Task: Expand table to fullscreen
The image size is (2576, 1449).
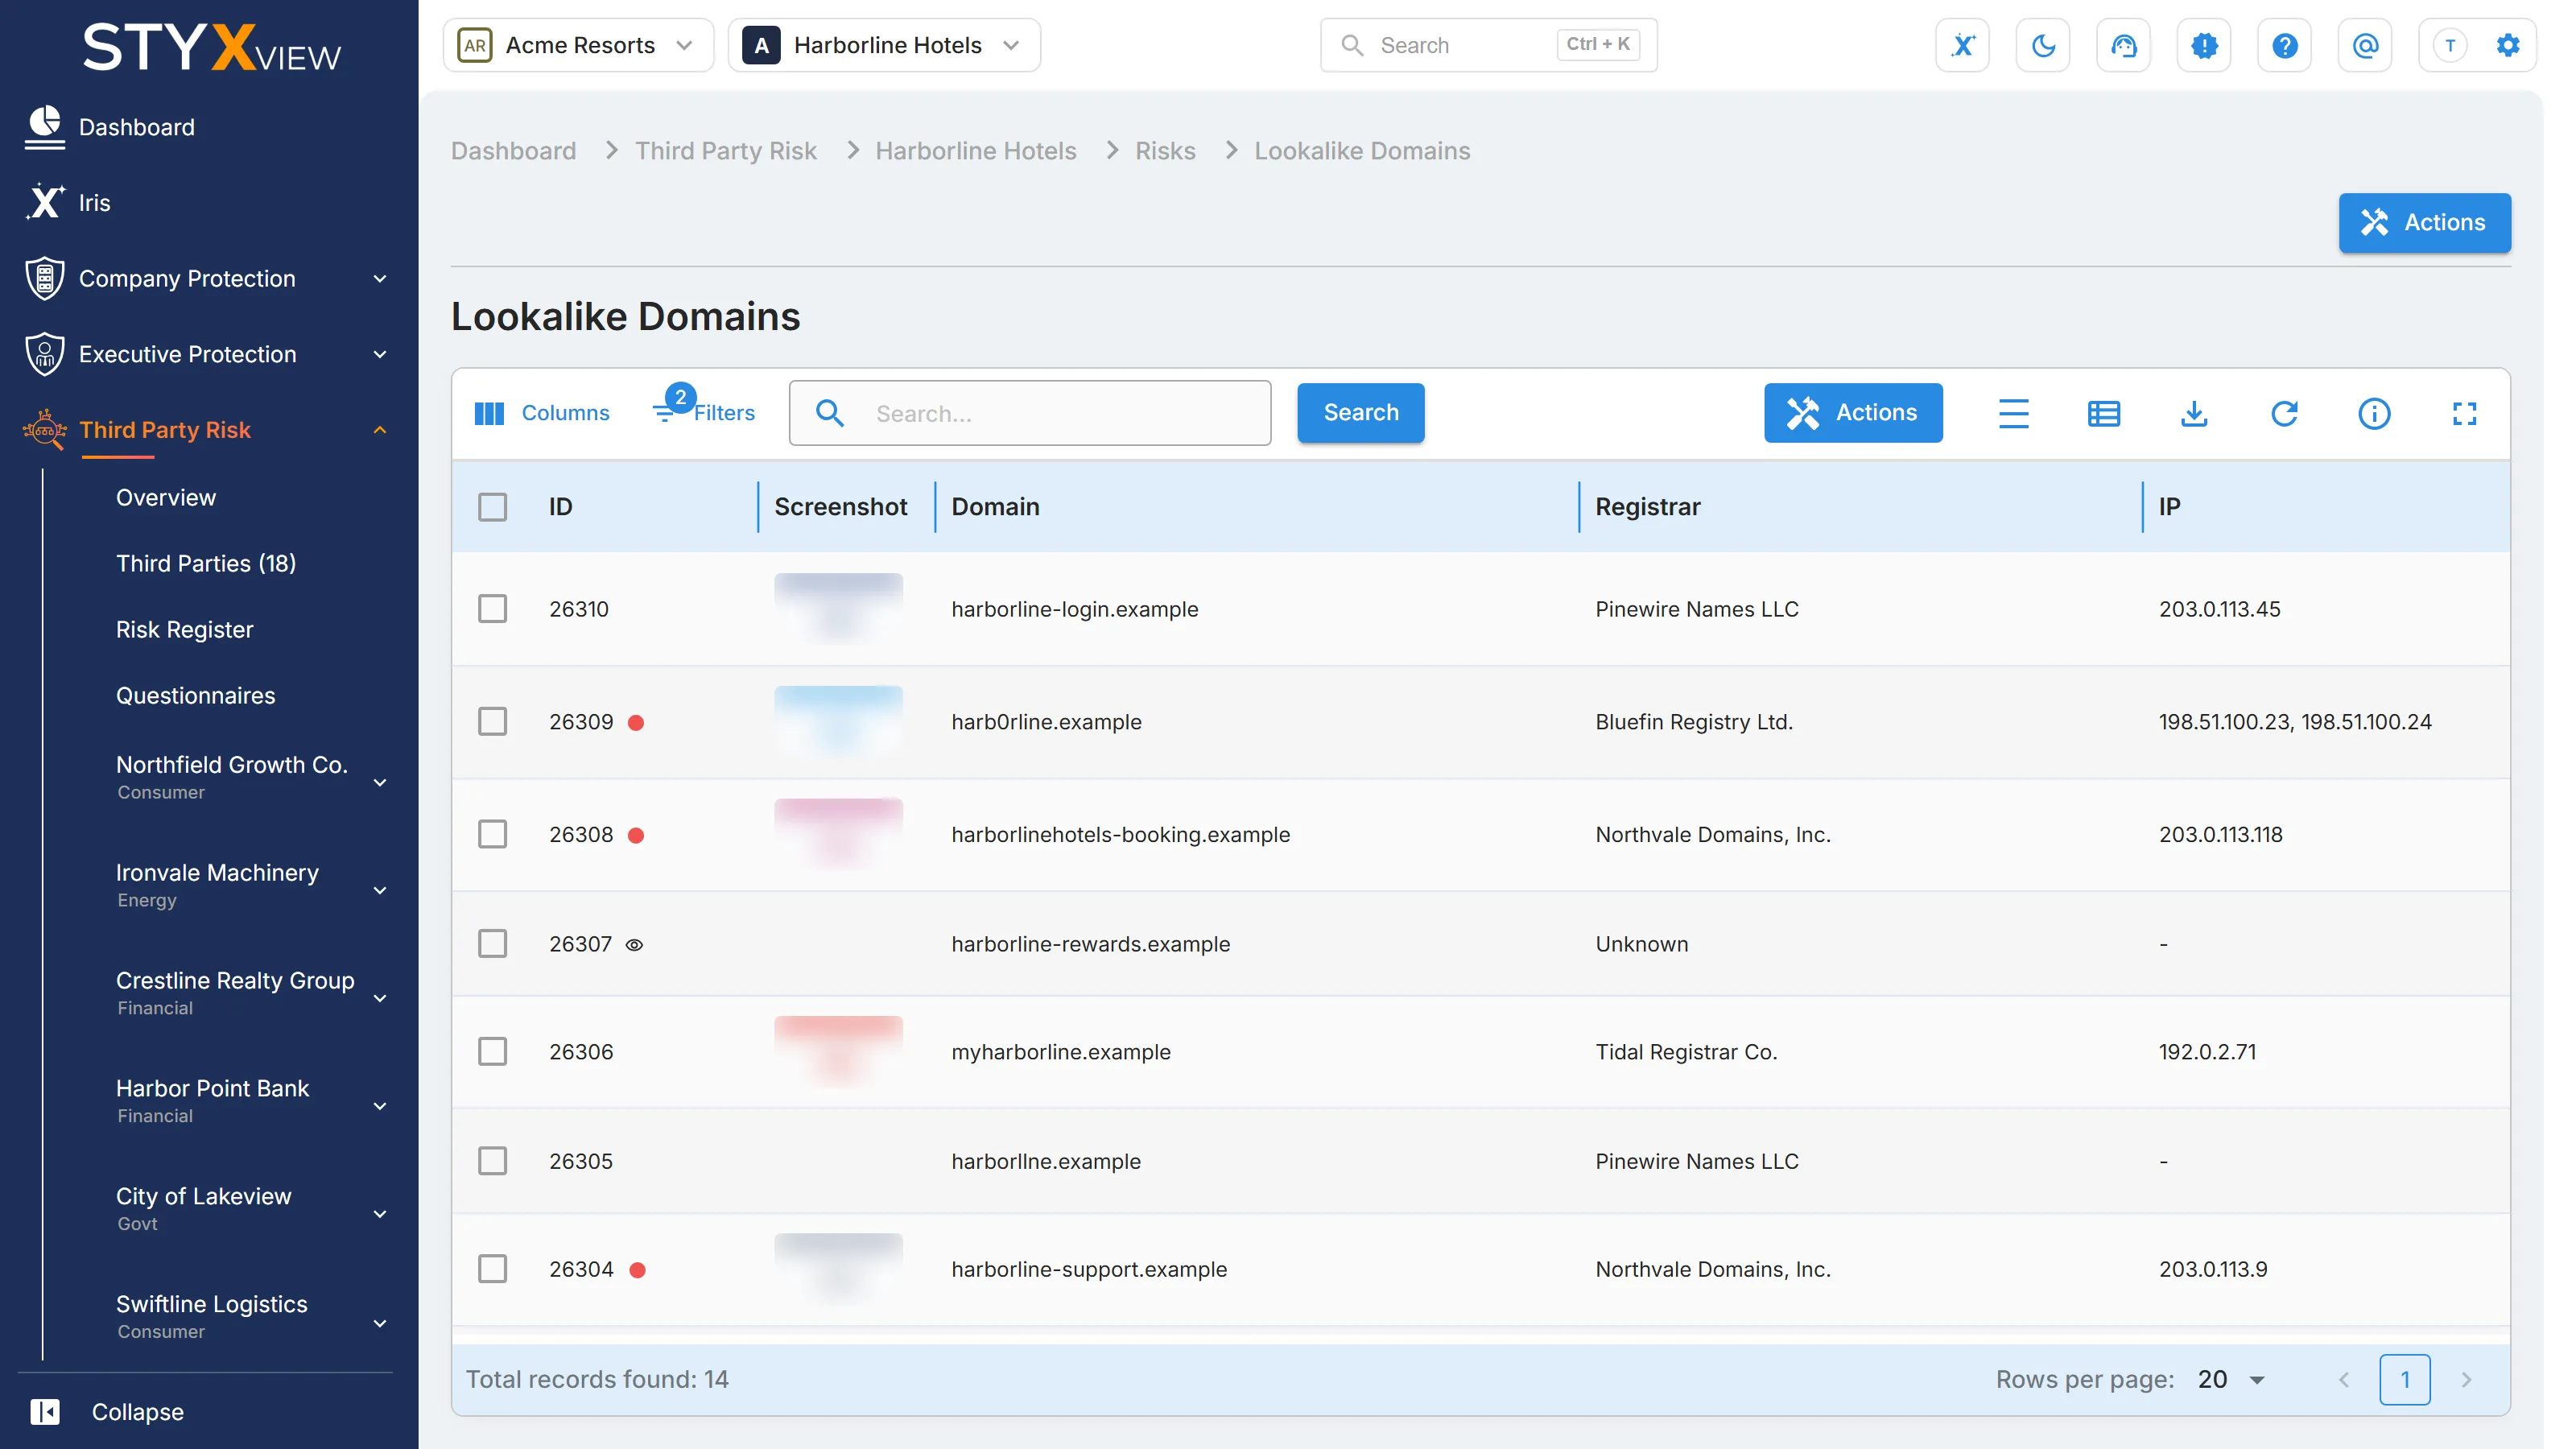Action: [2464, 413]
